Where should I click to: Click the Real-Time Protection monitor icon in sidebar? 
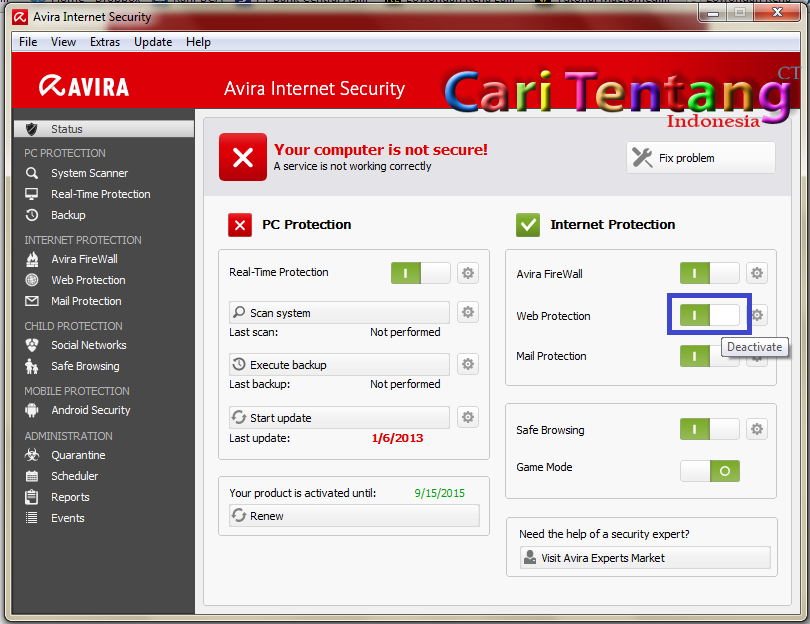[32, 194]
